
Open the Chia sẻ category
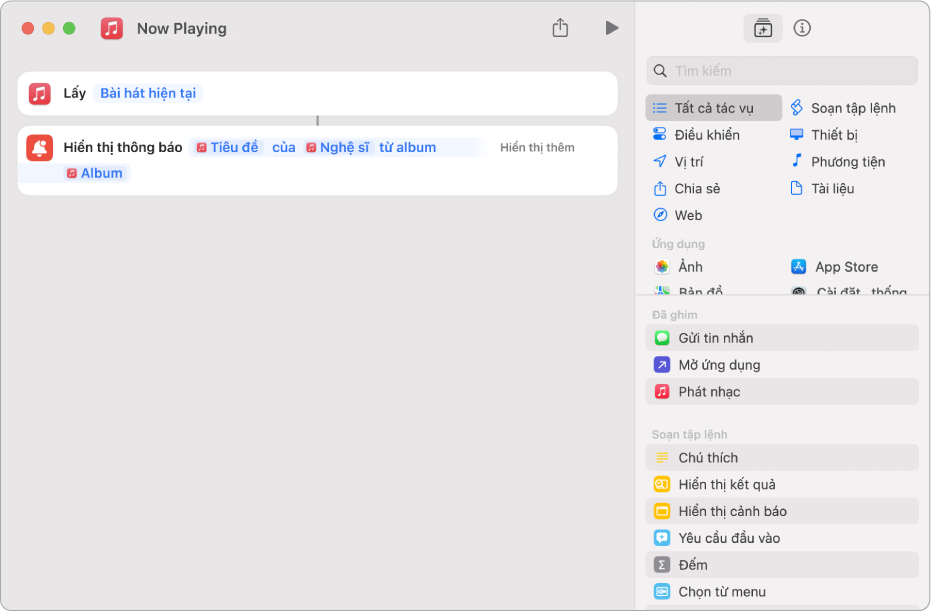tap(686, 189)
